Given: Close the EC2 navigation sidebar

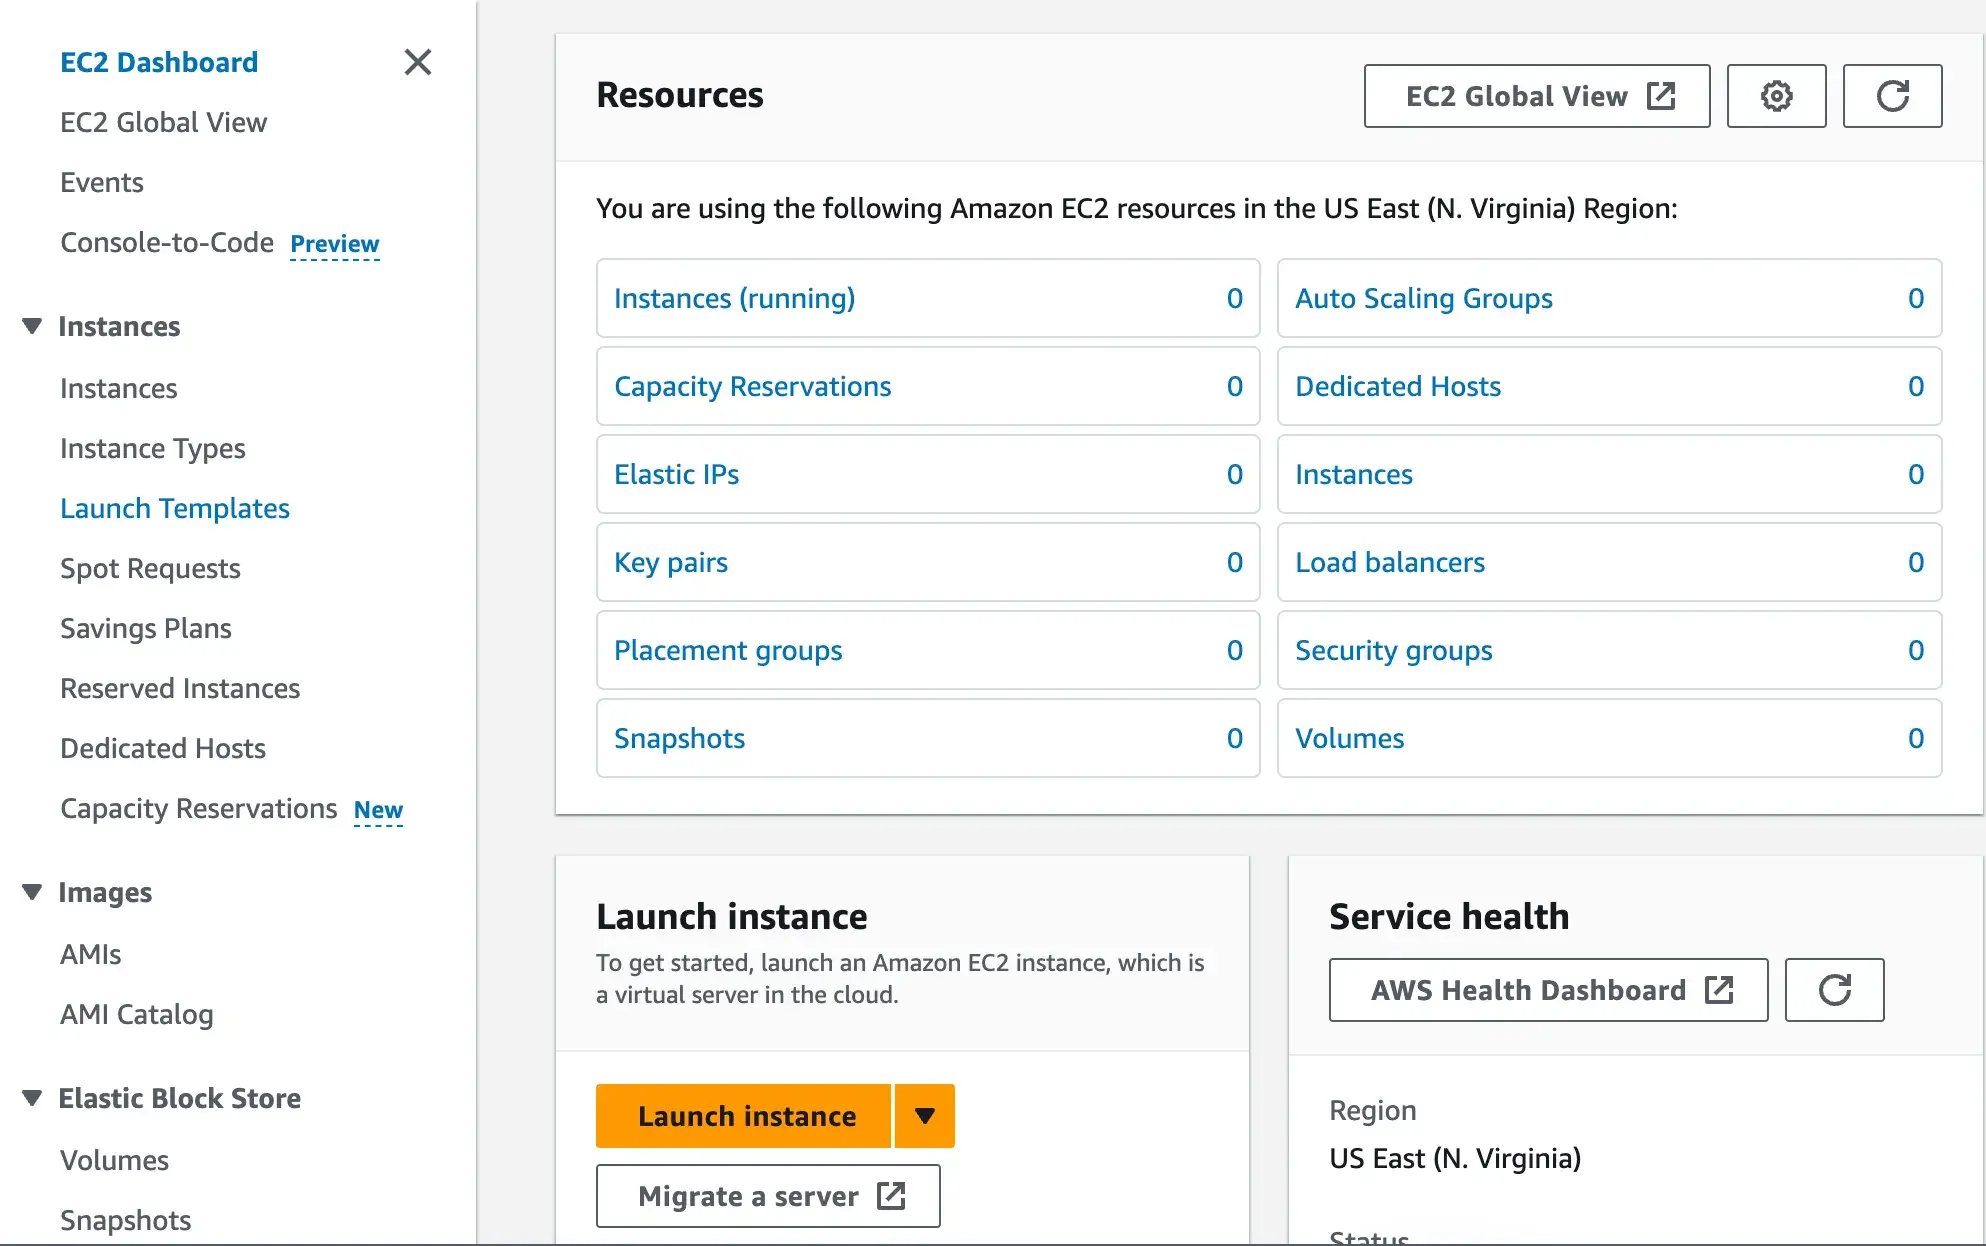Looking at the screenshot, I should point(418,62).
